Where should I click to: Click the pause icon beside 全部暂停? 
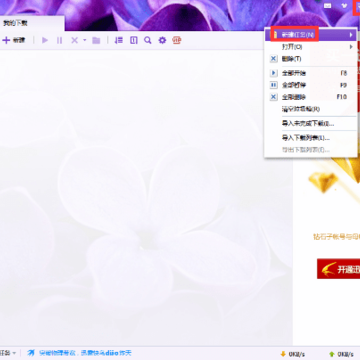[273, 85]
